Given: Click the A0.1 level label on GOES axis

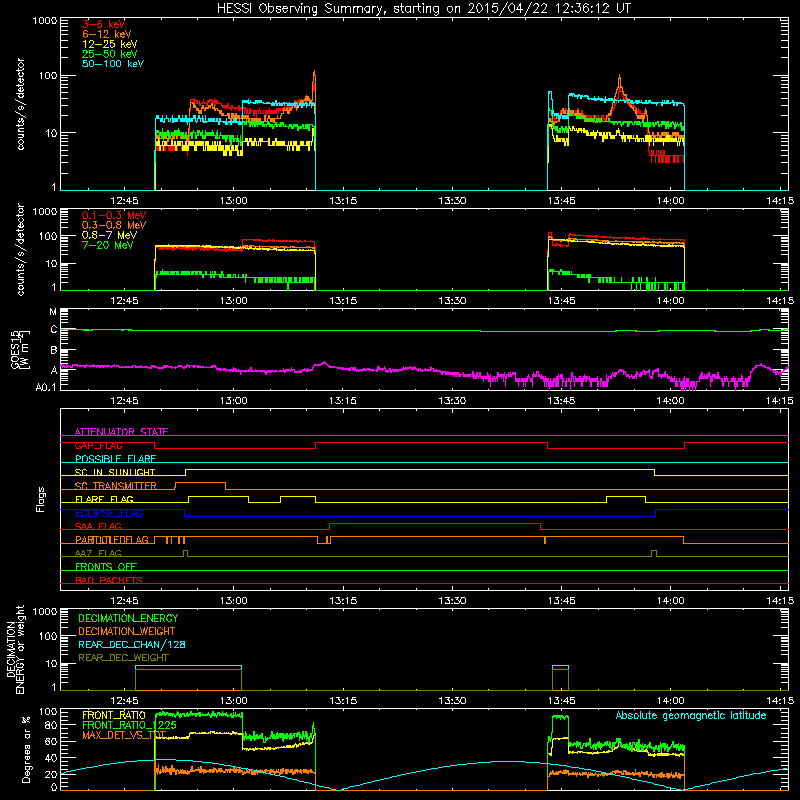Looking at the screenshot, I should [46, 387].
